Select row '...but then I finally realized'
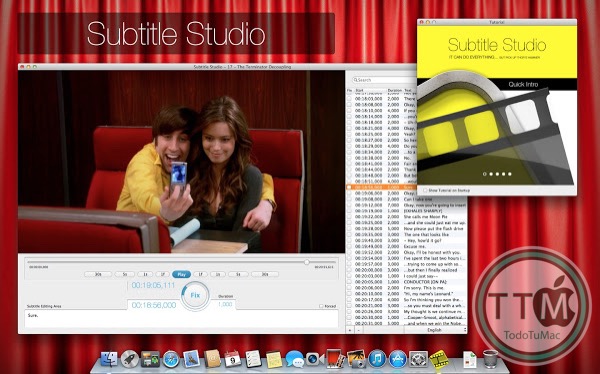Viewport: 600px width, 374px height. point(407,270)
